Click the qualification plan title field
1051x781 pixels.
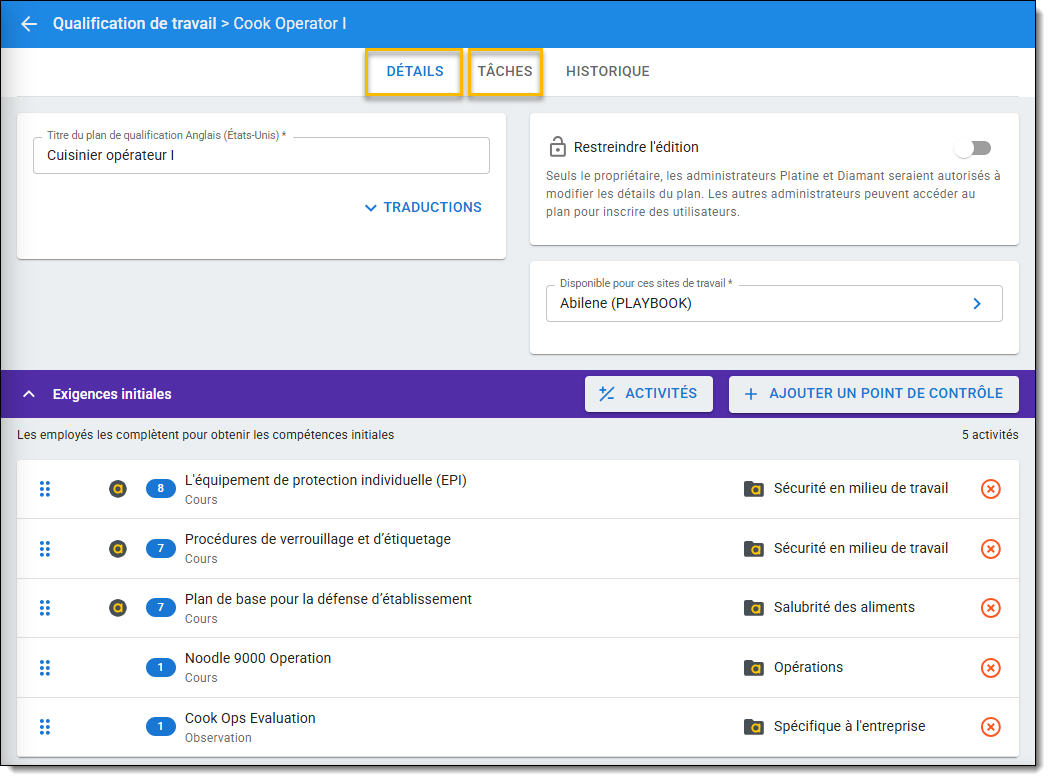[261, 156]
